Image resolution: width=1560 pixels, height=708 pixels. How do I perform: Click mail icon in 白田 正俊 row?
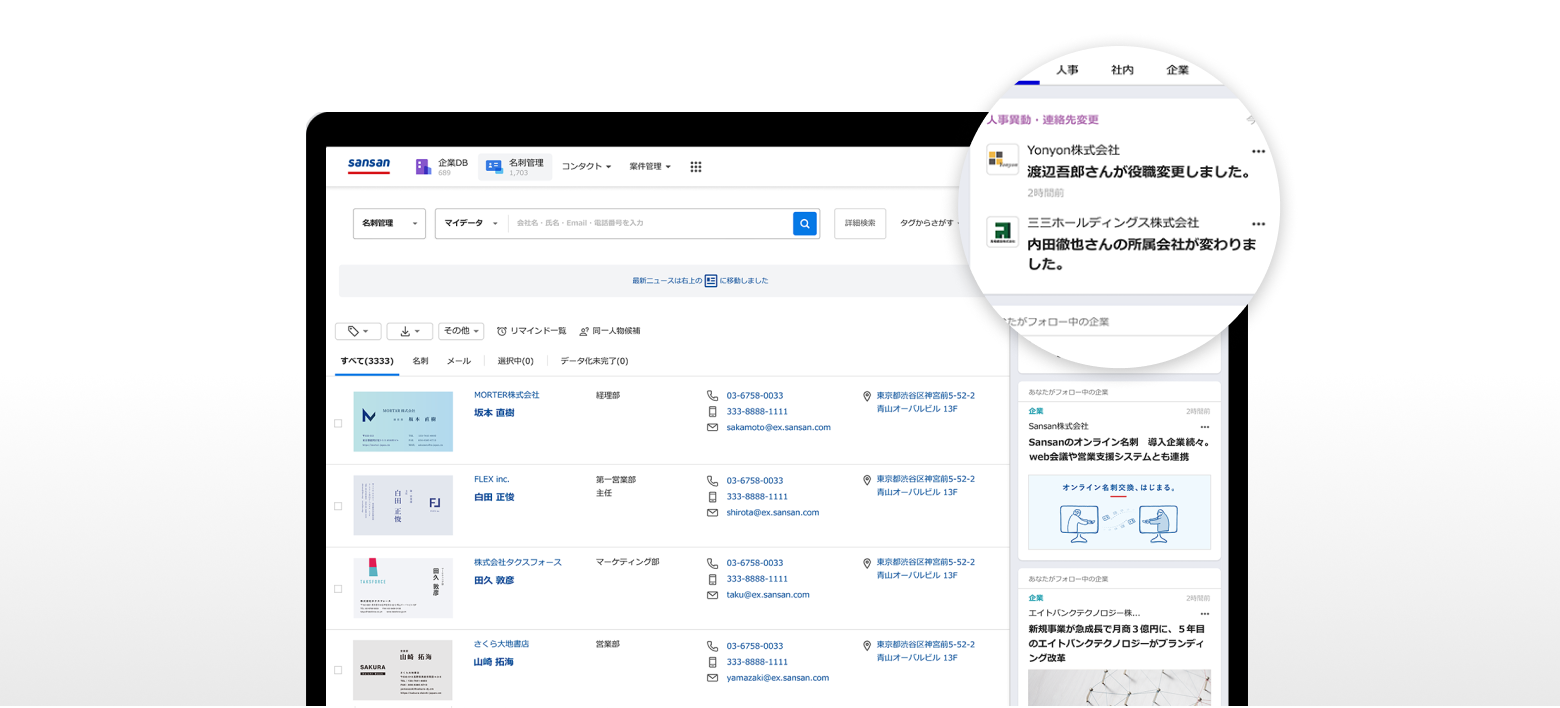tap(713, 512)
